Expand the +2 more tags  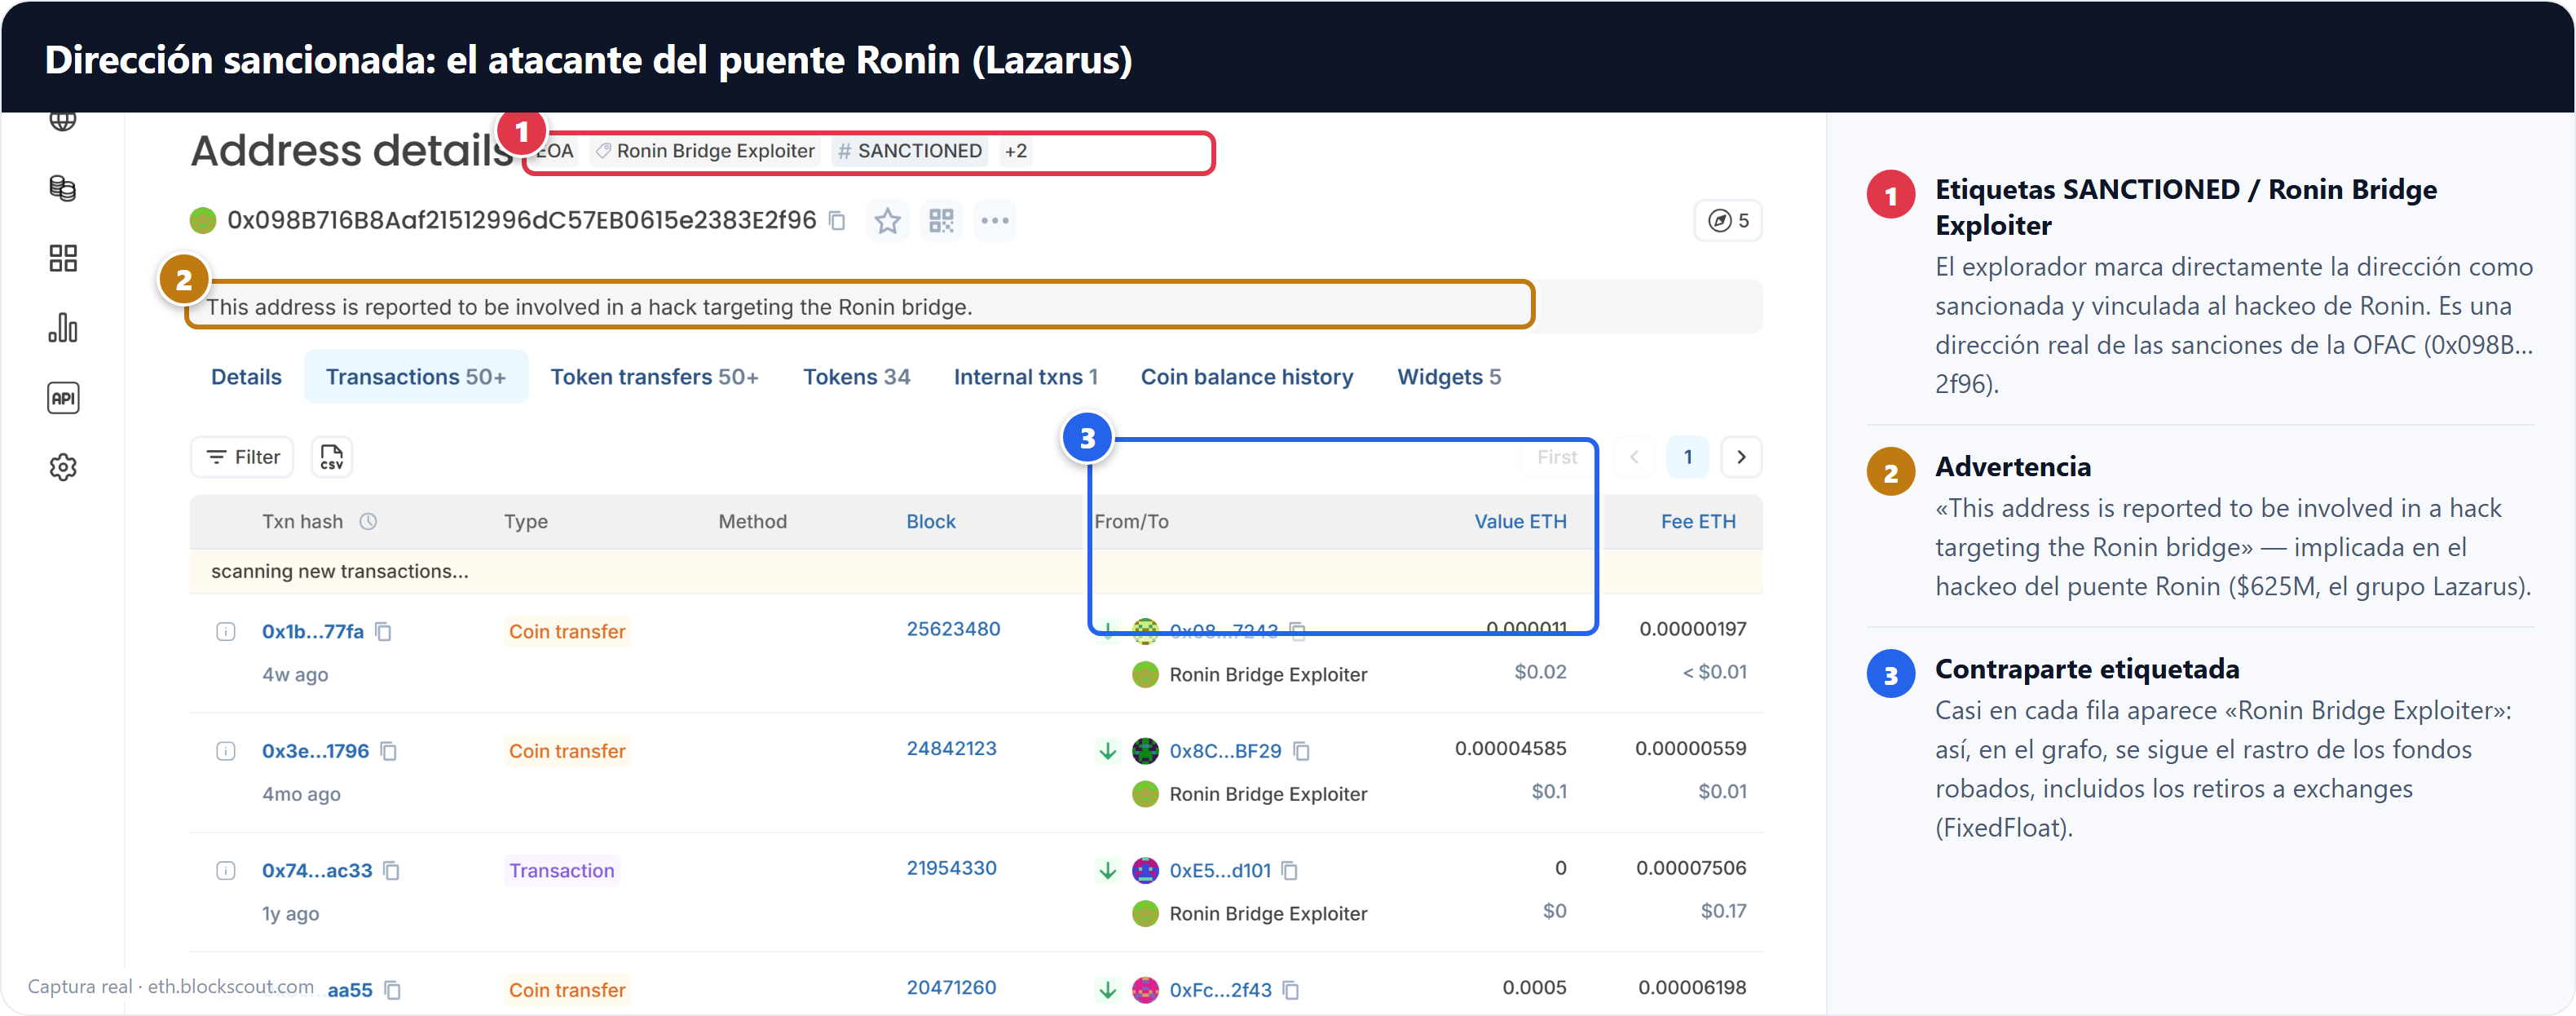(1016, 151)
